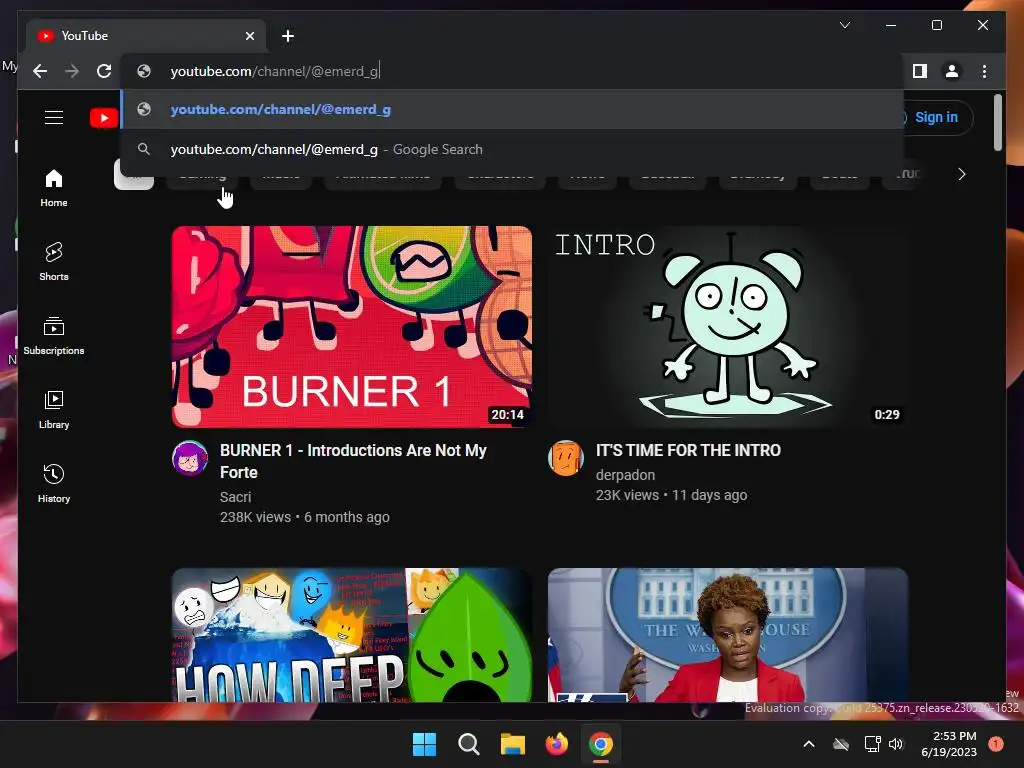Launch Firefox from the taskbar
This screenshot has height=768, width=1024.
pyautogui.click(x=556, y=744)
